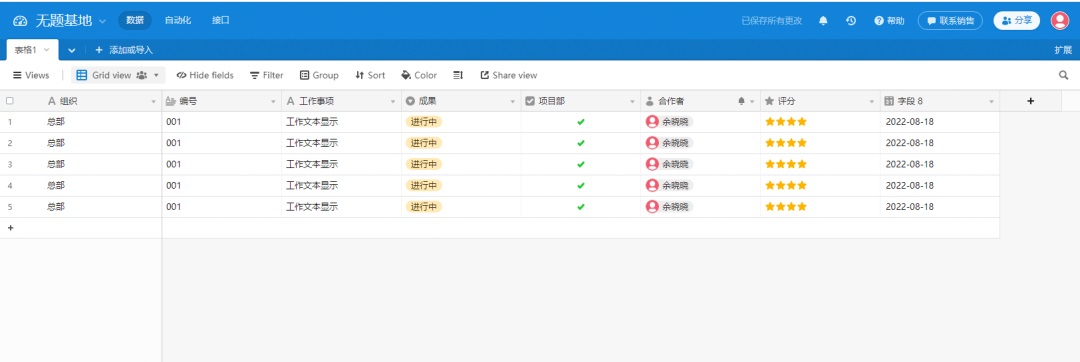Screen dimensions: 1080x362
Task: Click the 进行中 status tag in row 5
Action: click(x=424, y=206)
